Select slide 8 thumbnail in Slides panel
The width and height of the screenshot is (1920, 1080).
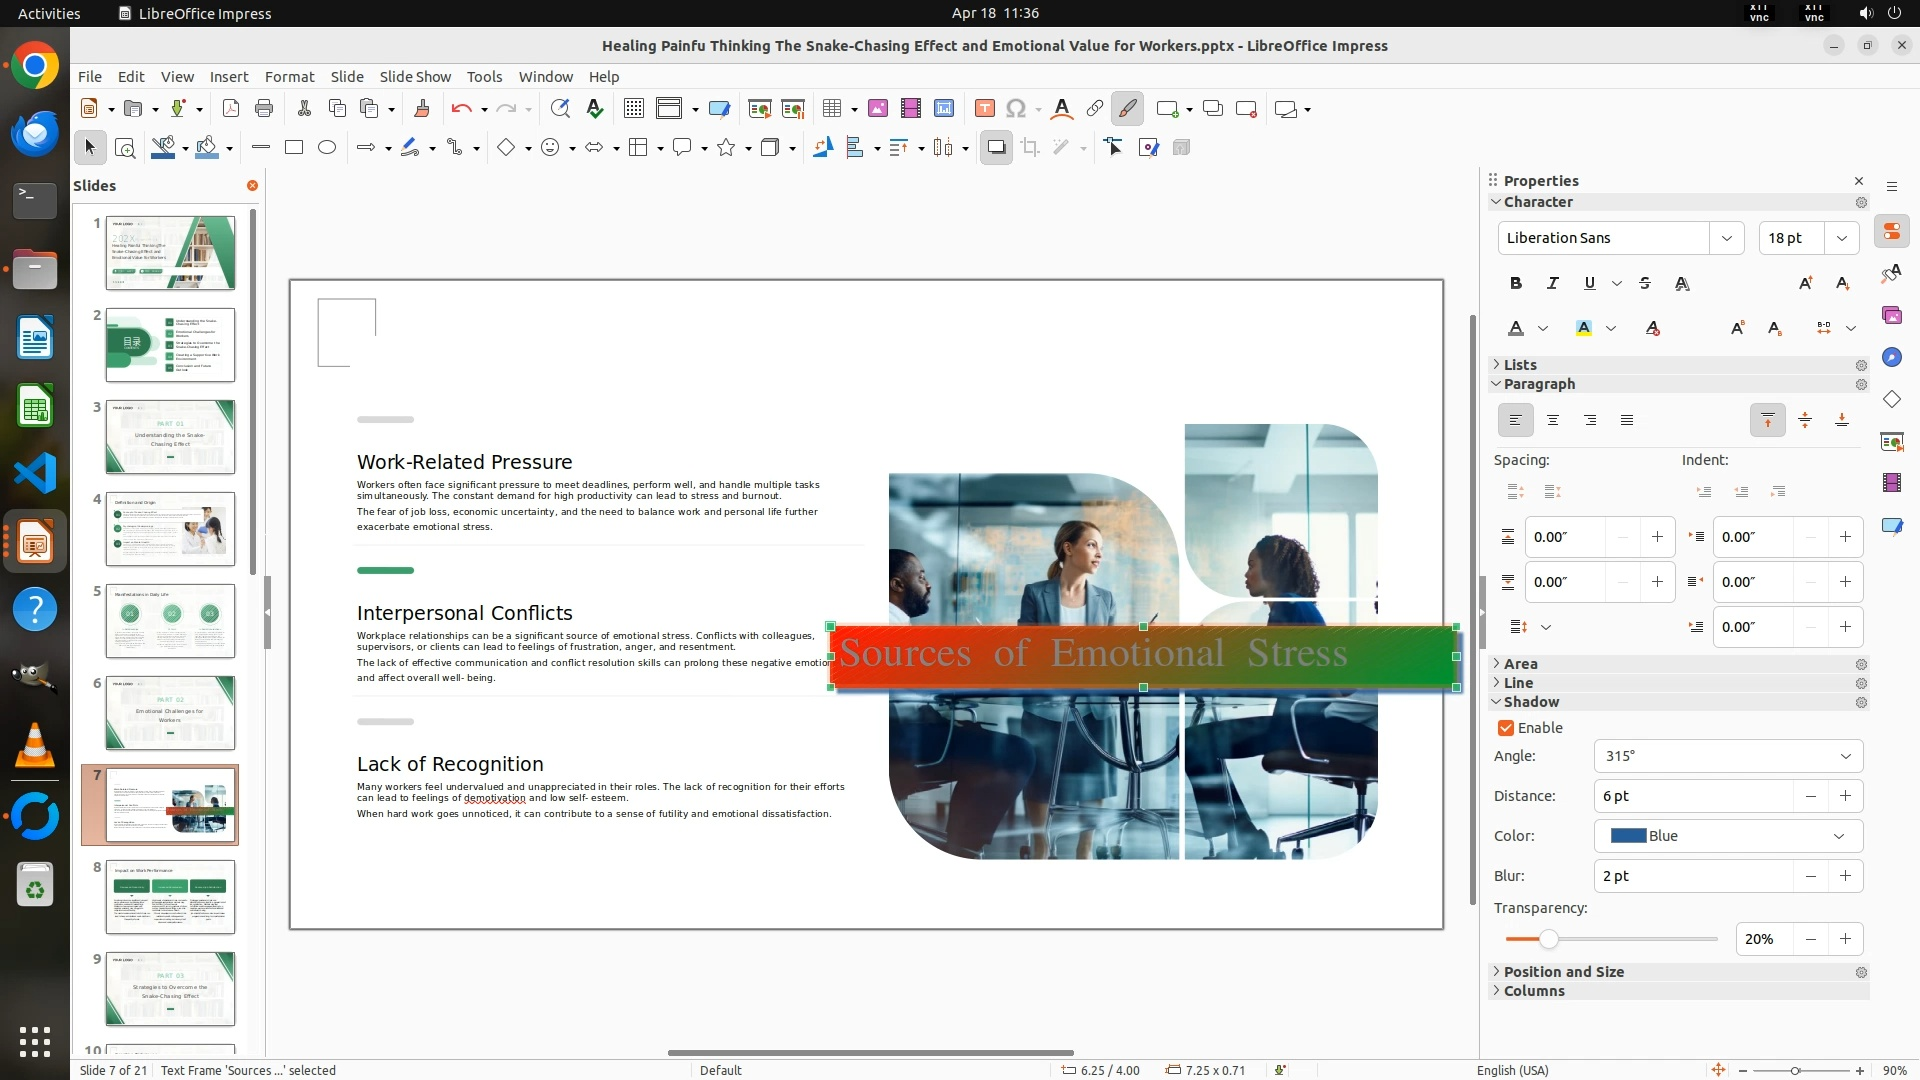pyautogui.click(x=170, y=897)
